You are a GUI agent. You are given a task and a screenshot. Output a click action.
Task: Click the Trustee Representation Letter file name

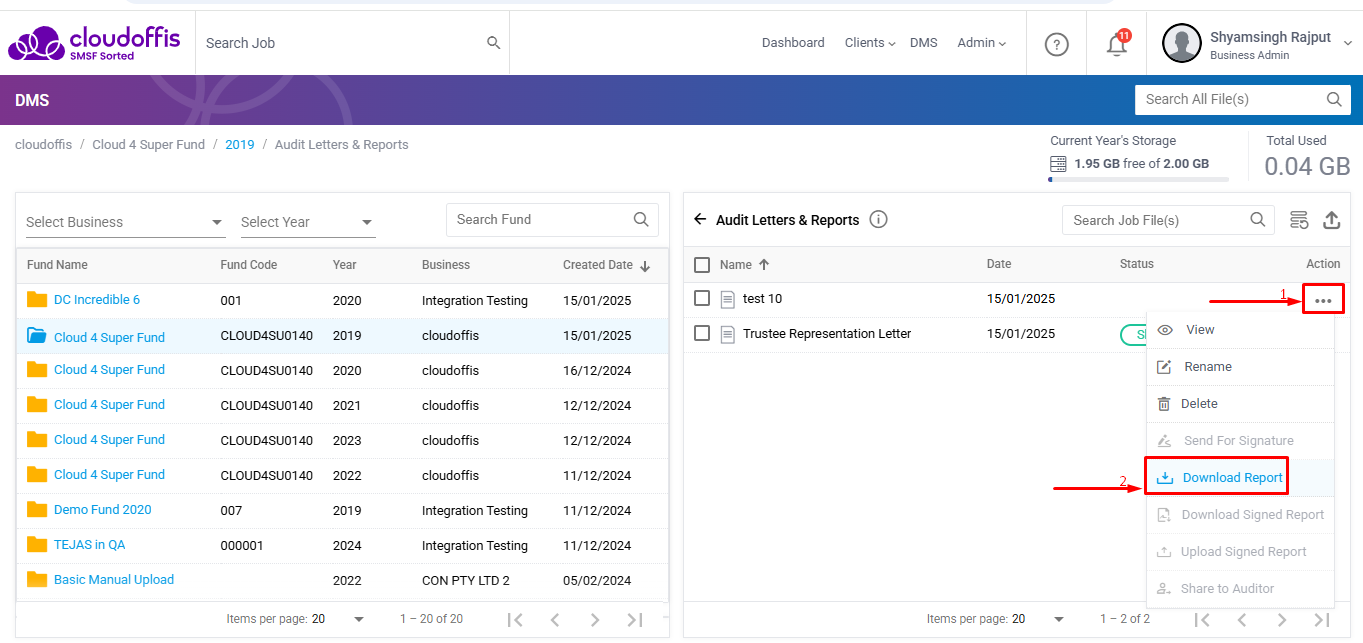[827, 334]
